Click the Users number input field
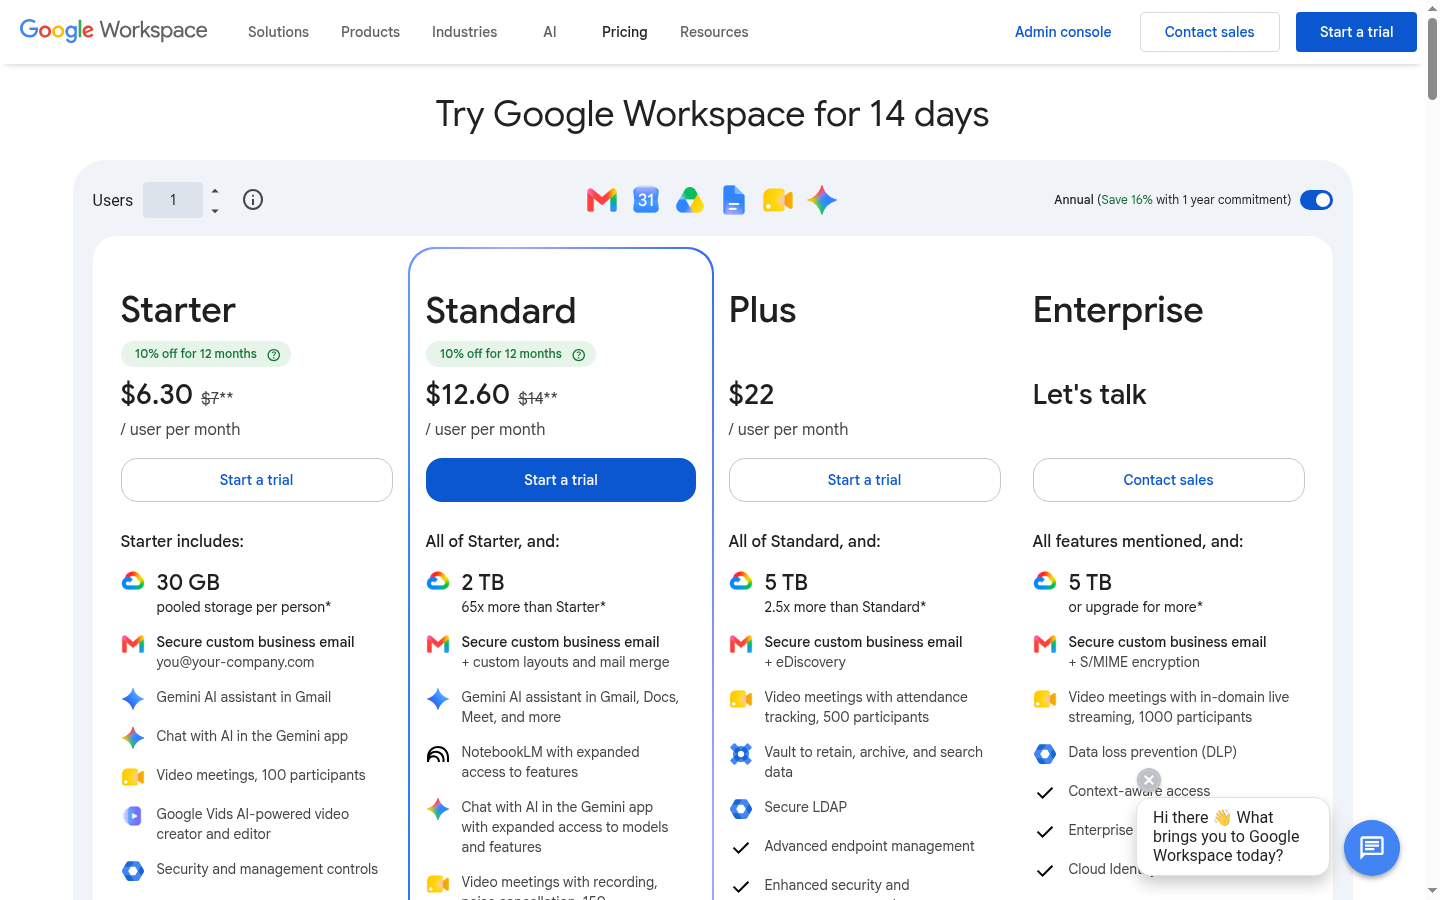This screenshot has height=900, width=1440. coord(173,200)
